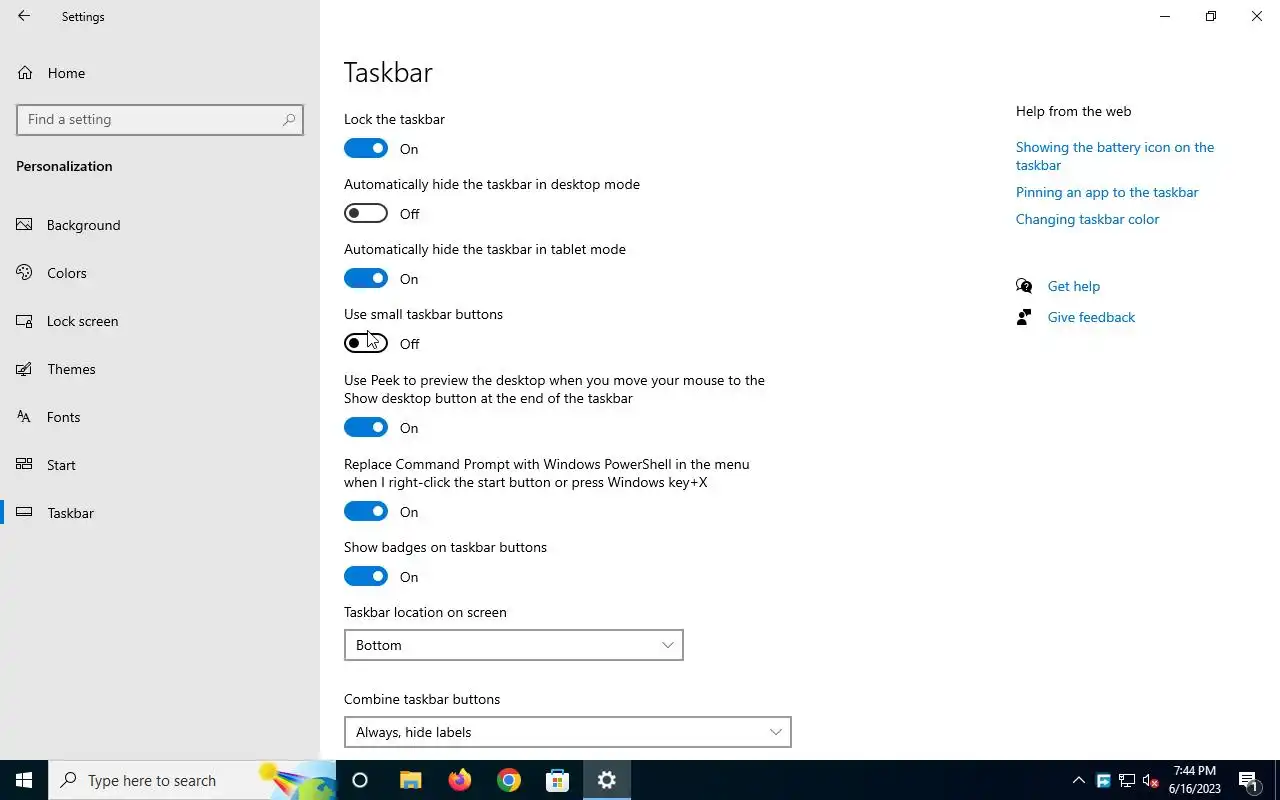Viewport: 1280px width, 800px height.
Task: Open Themes icon in sidebar
Action: point(25,369)
